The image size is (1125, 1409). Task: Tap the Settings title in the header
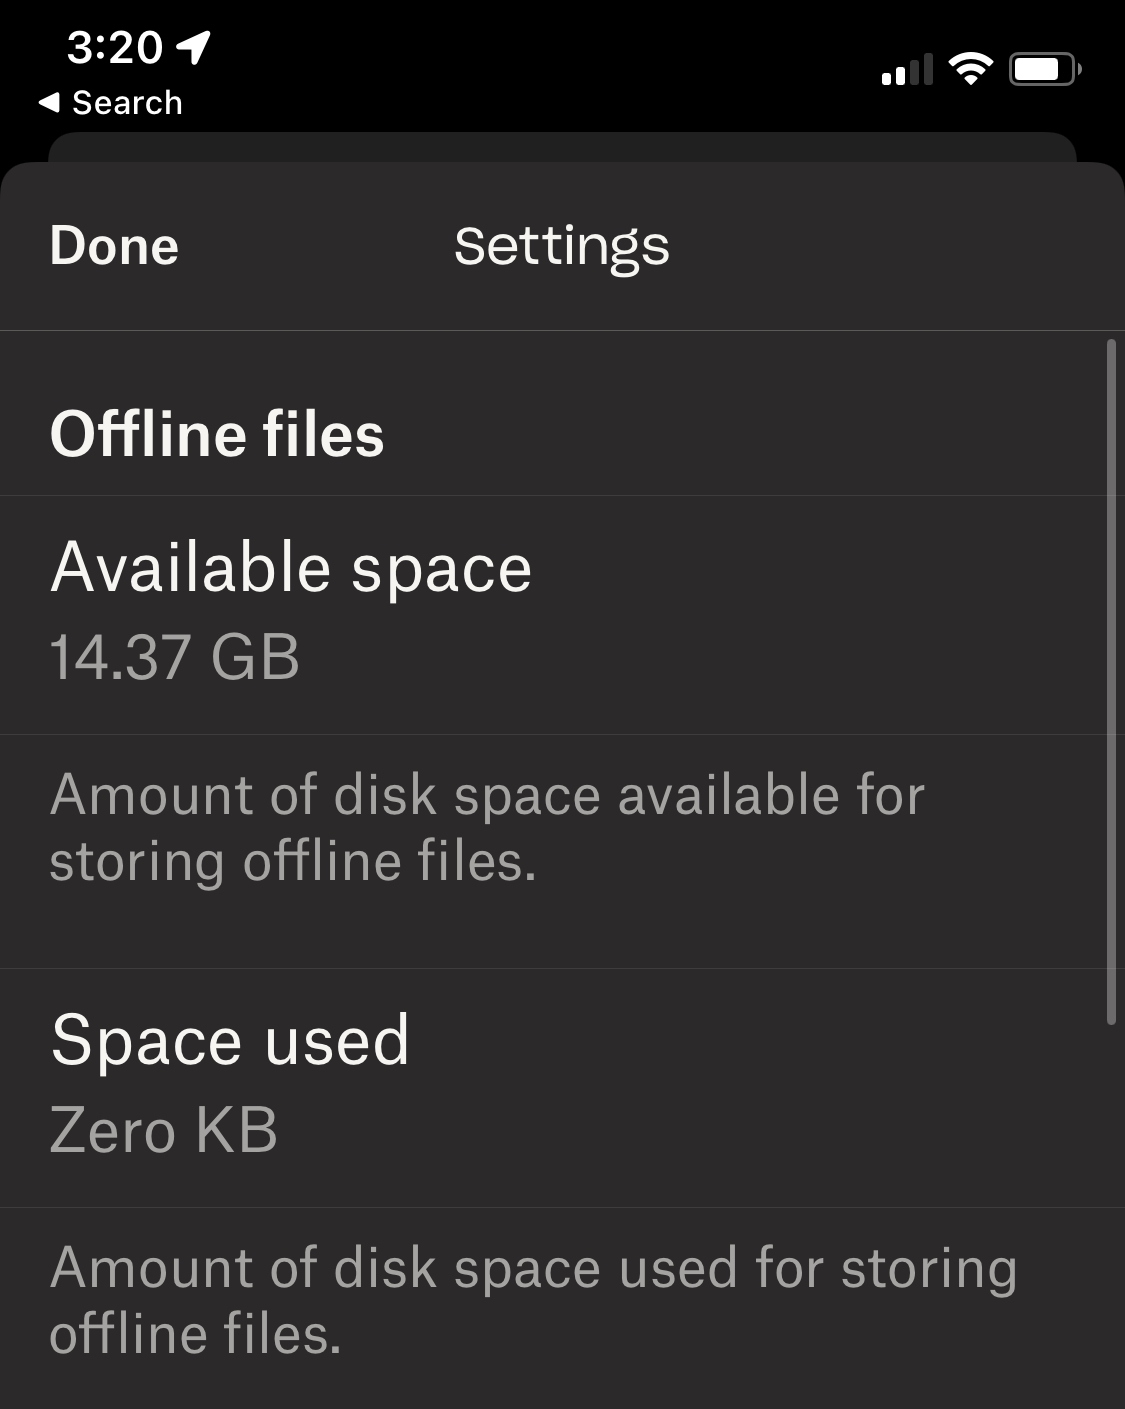coord(561,246)
